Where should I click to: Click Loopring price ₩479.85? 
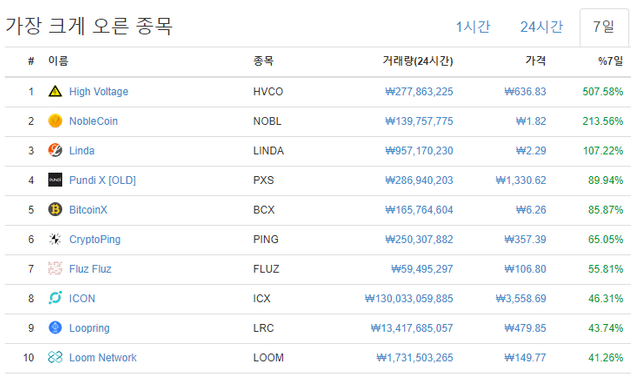tap(525, 328)
